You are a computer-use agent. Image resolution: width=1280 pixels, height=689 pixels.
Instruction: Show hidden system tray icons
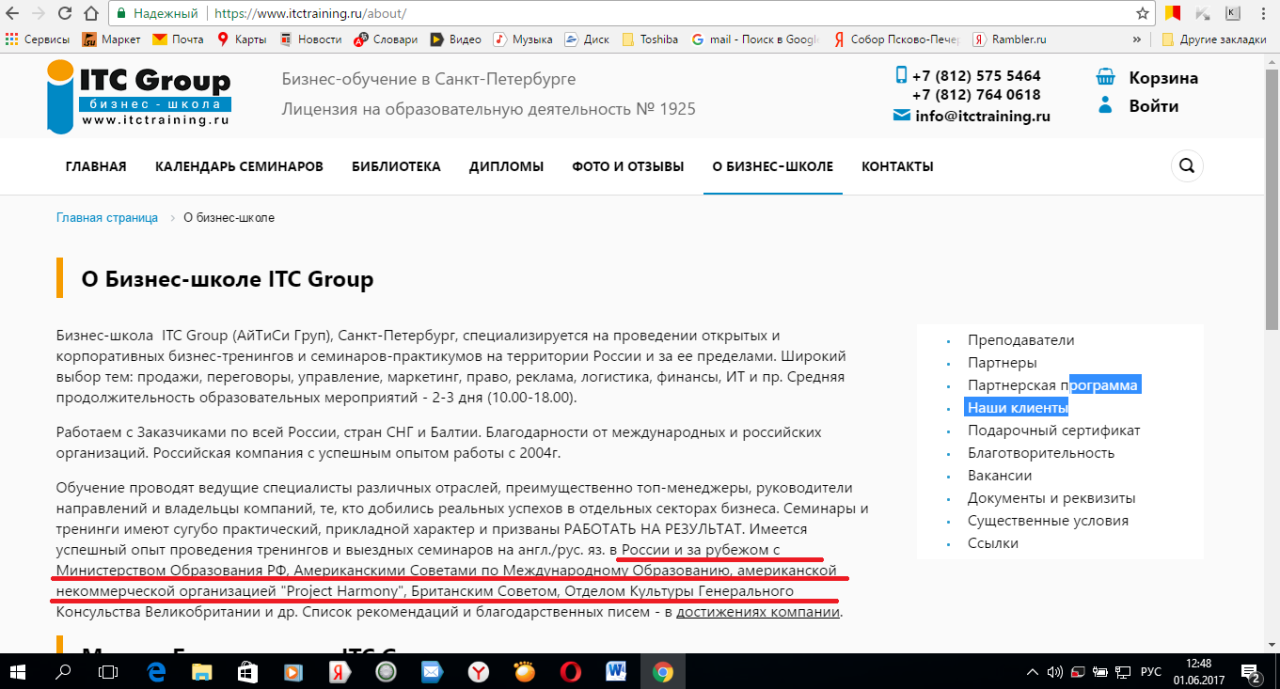coord(1033,671)
